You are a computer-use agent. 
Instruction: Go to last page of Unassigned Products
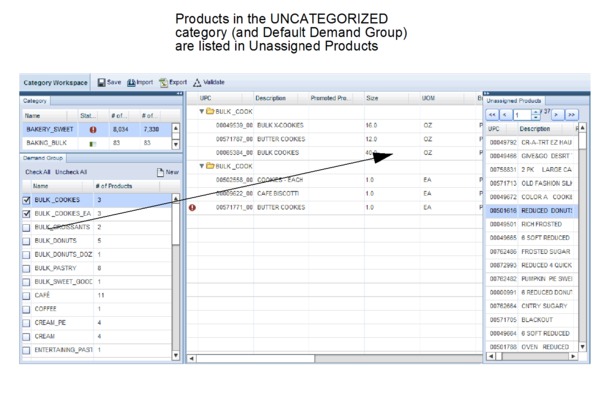click(573, 115)
